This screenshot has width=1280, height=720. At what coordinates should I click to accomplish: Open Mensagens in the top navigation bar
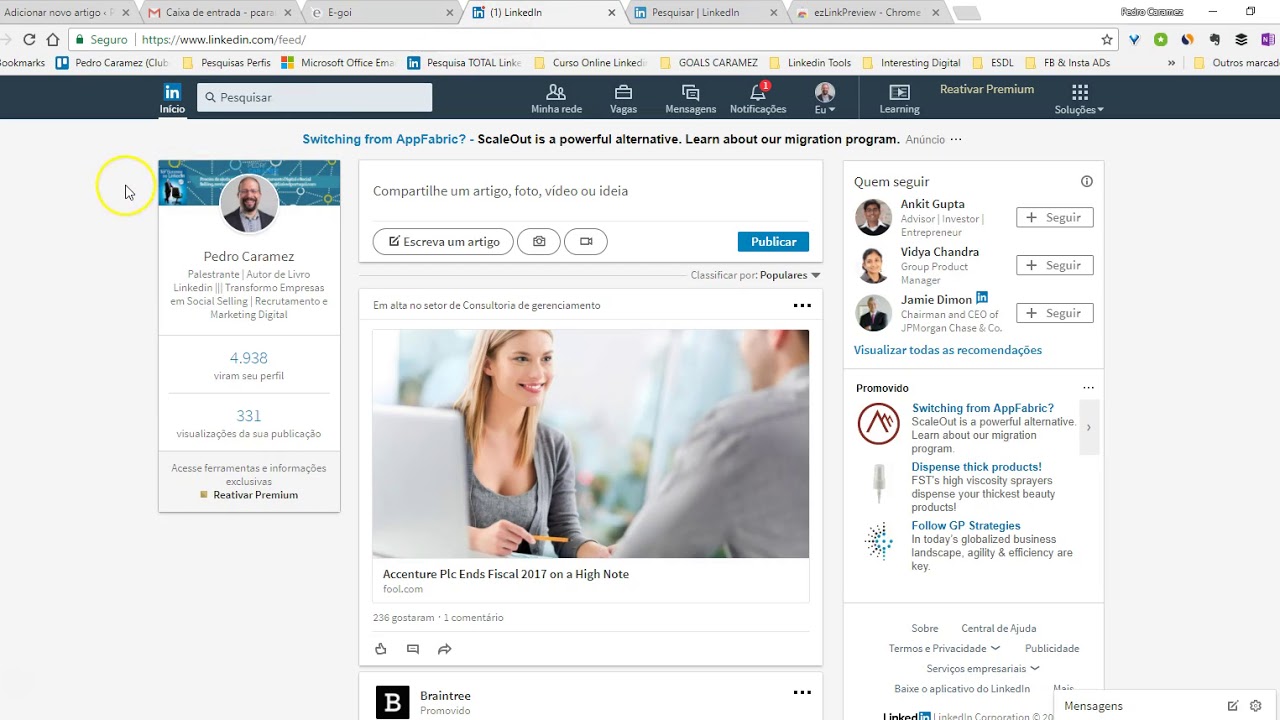(x=690, y=98)
